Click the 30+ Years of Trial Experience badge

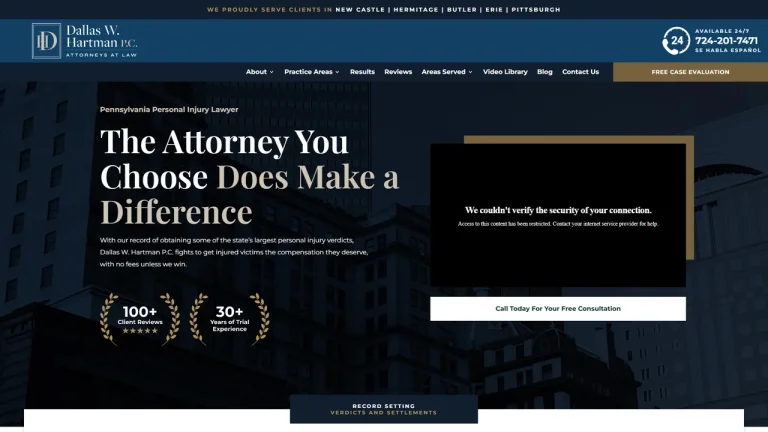pos(229,319)
